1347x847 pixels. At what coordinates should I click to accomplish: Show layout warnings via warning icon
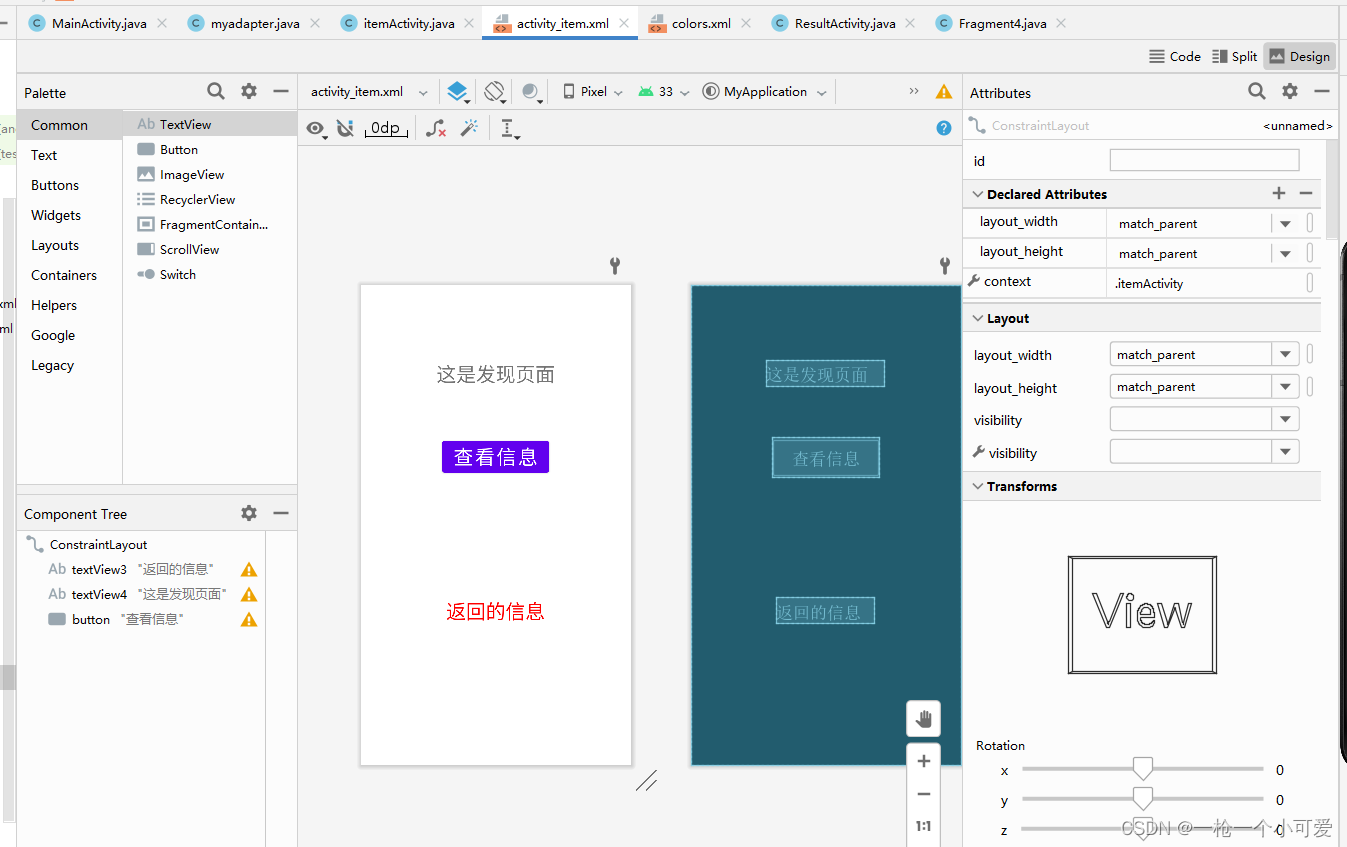(943, 91)
